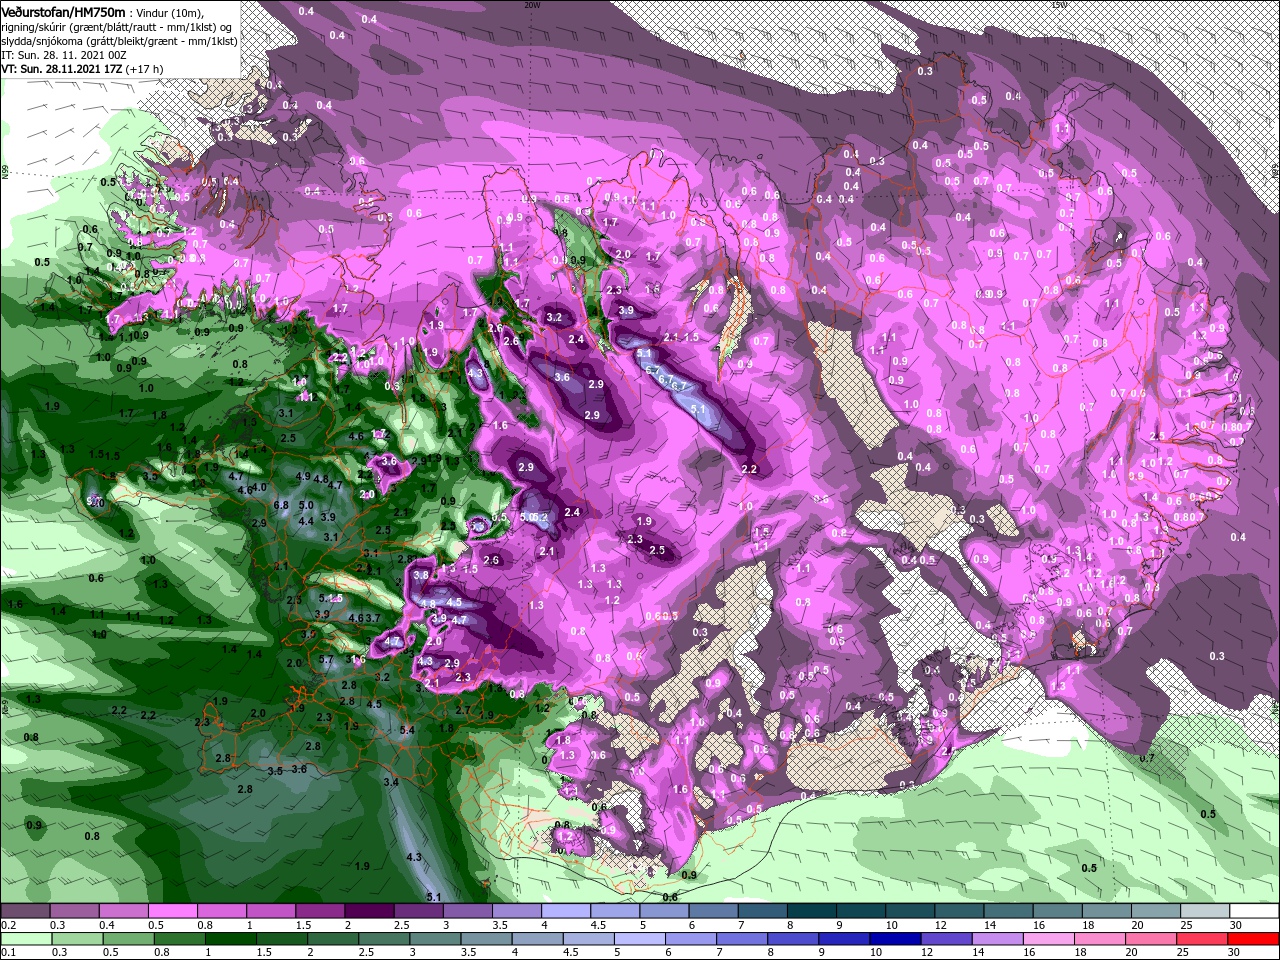Click the '5.7' precipitation value on the map

click(x=325, y=660)
